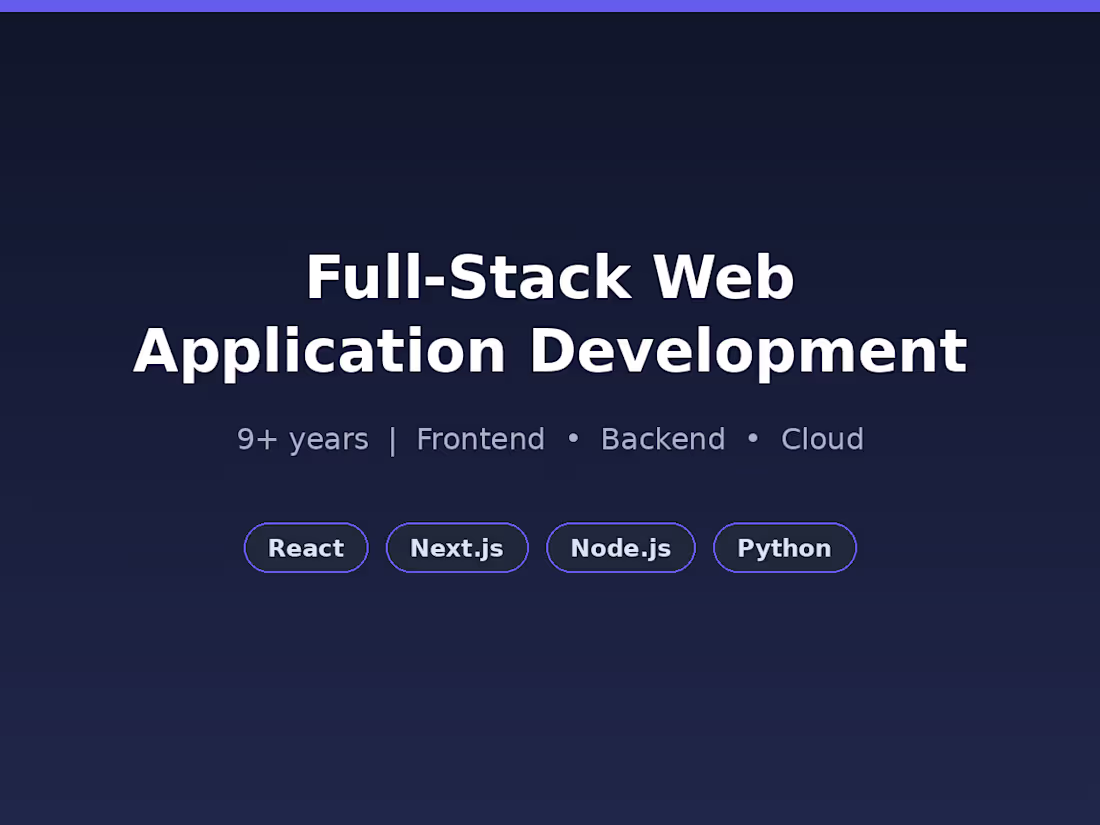Viewport: 1100px width, 825px height.
Task: Open the Python tag pill
Action: (x=784, y=548)
